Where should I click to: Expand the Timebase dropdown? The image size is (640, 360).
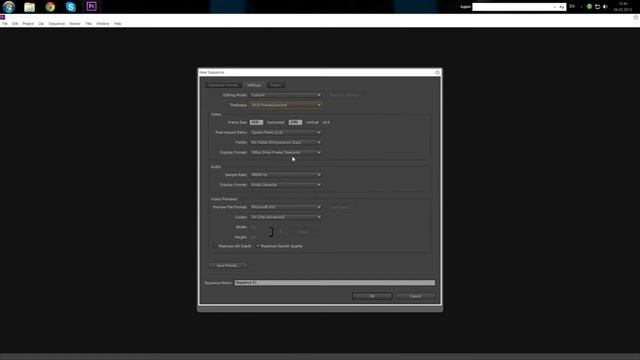285,105
